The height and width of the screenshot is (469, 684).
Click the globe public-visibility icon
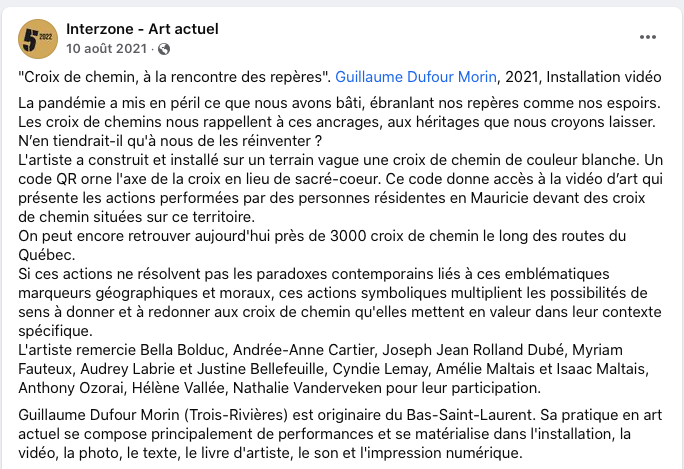click(165, 48)
